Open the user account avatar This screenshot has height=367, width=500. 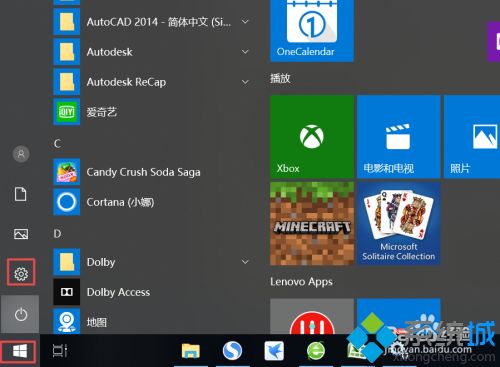[x=21, y=154]
